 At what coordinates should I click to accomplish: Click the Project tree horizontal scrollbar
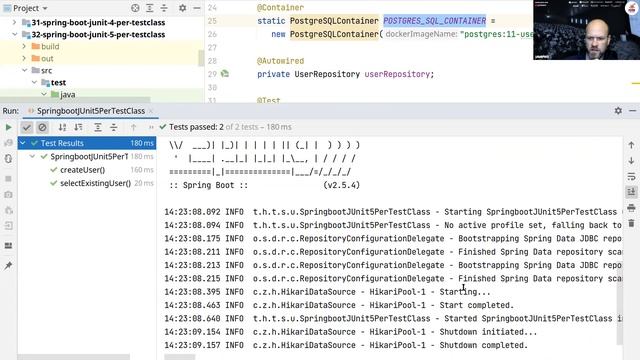[75, 100]
